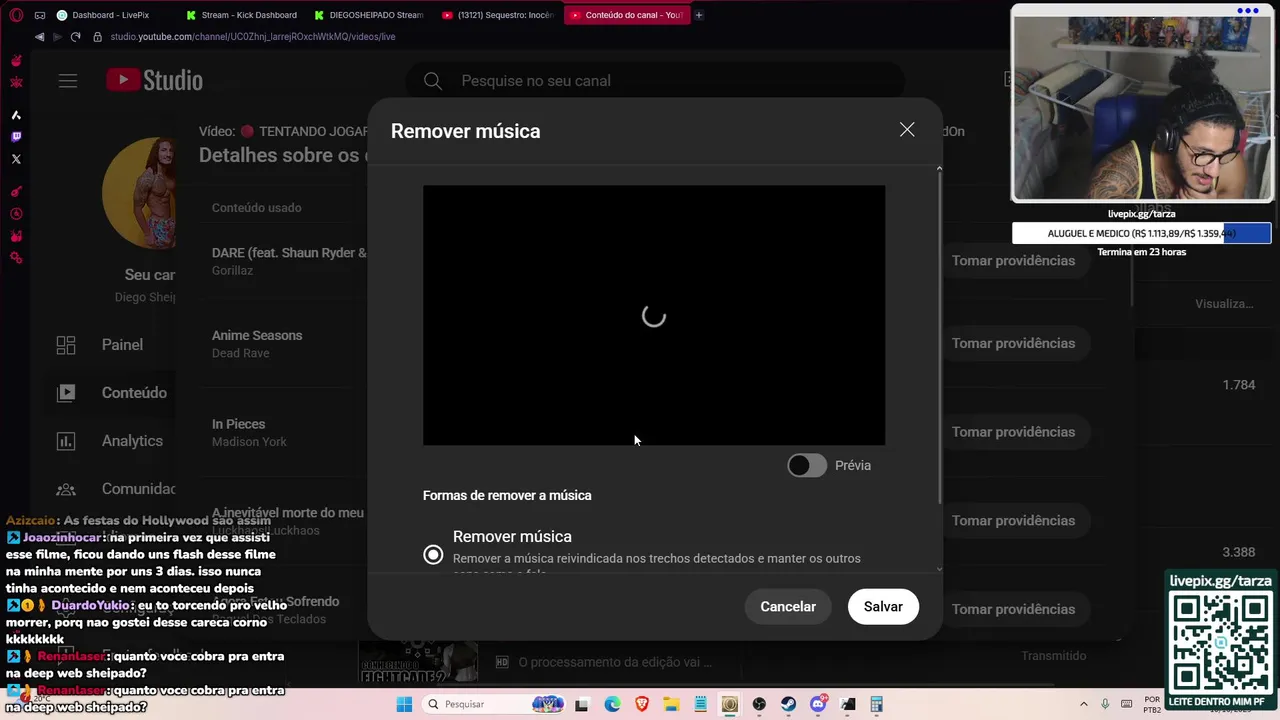Click Tomar providências for In Pieces

coord(1013,432)
